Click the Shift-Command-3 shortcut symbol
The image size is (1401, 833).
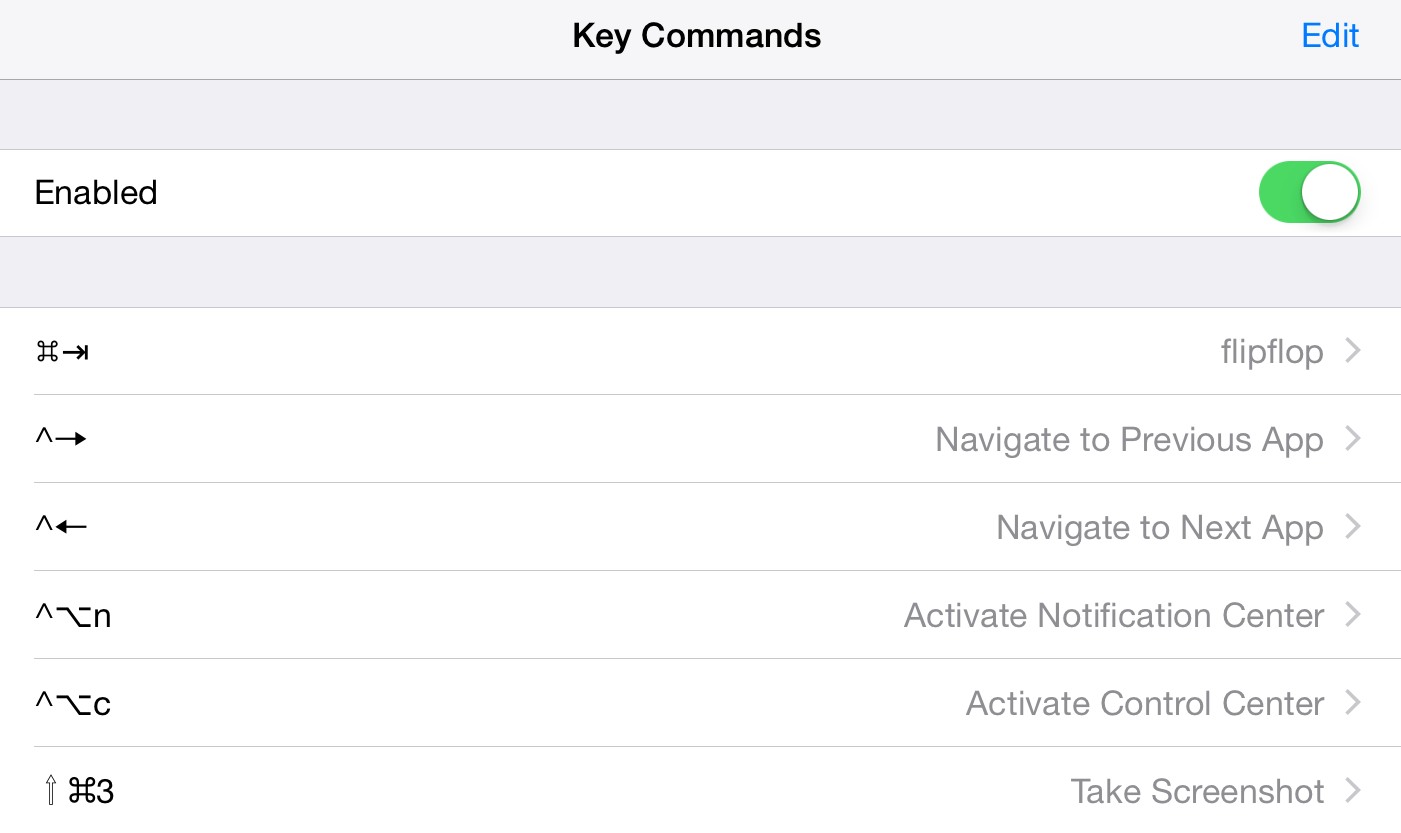(76, 791)
